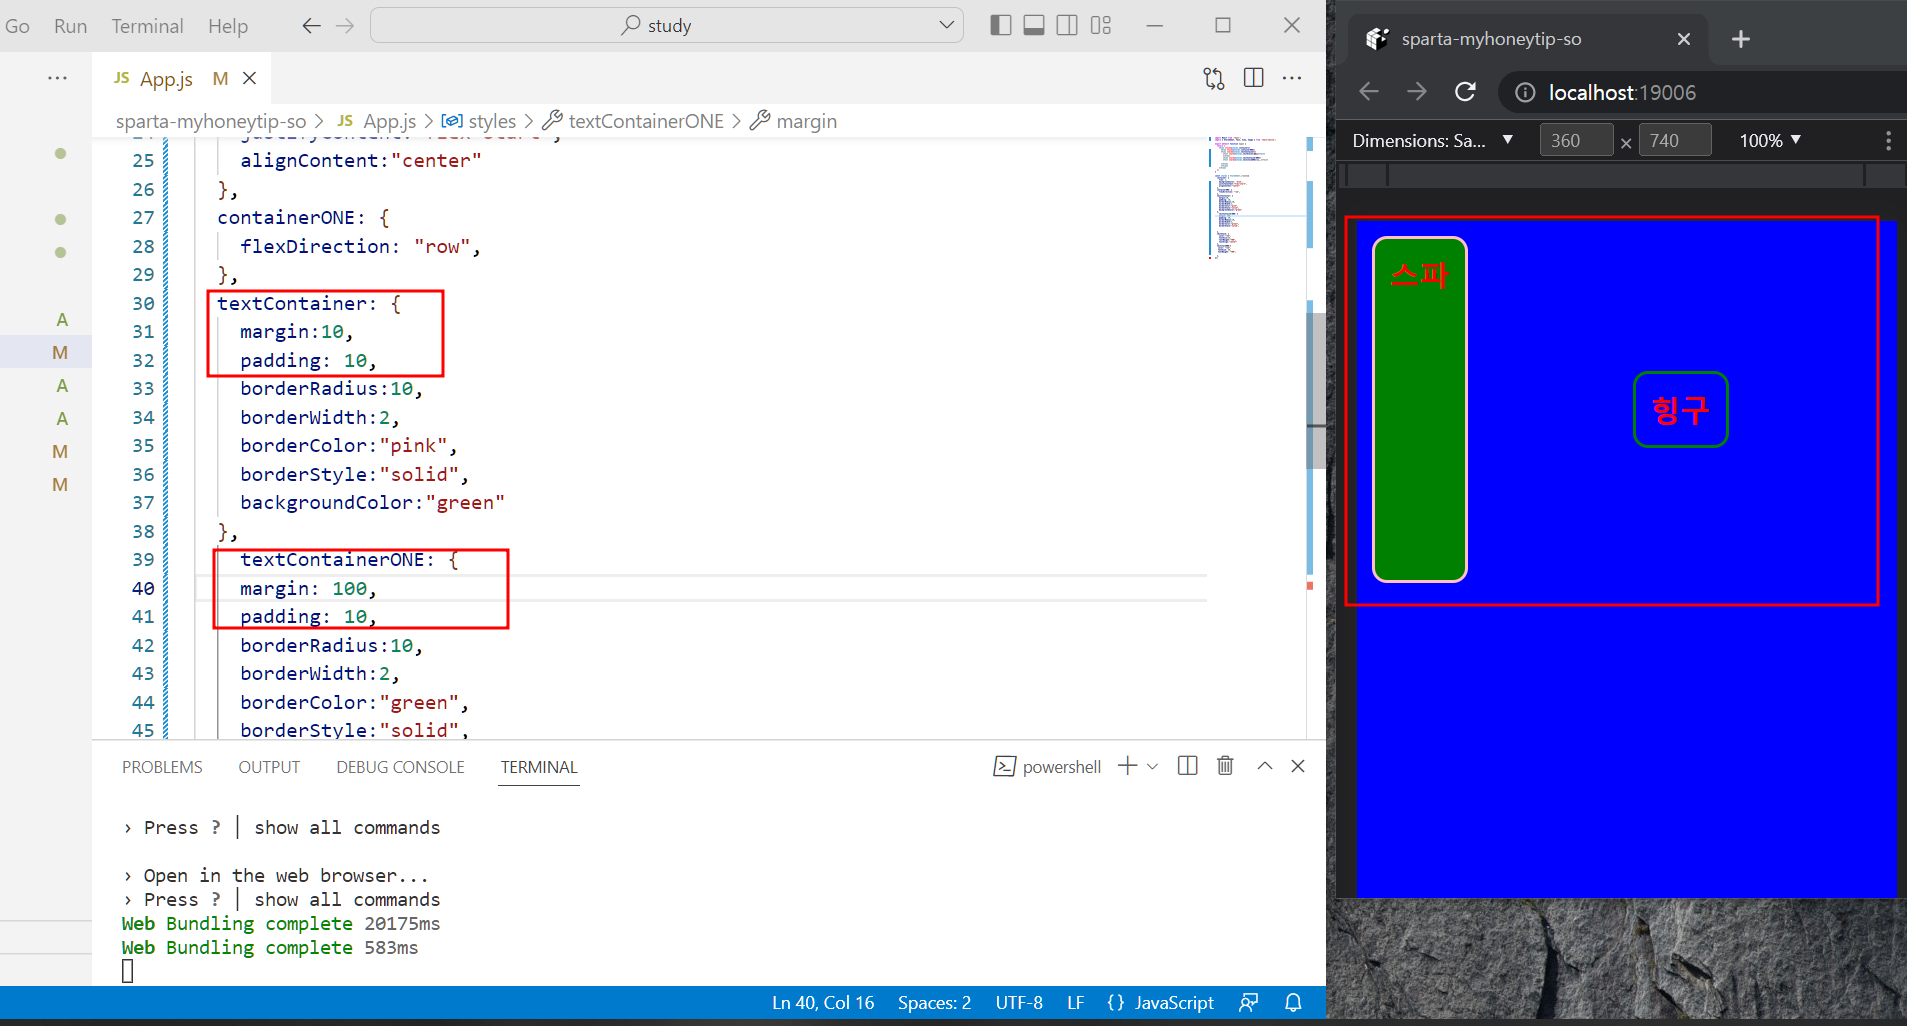The width and height of the screenshot is (1907, 1026).
Task: Create a new terminal with plus icon
Action: (1127, 766)
